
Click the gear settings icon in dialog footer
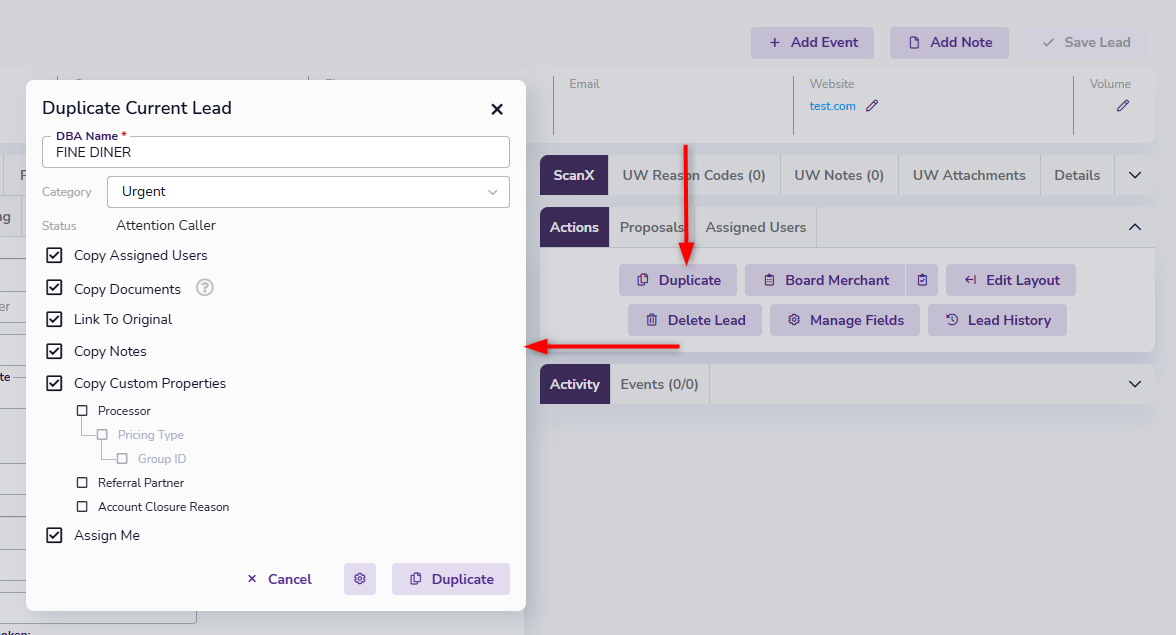point(360,579)
